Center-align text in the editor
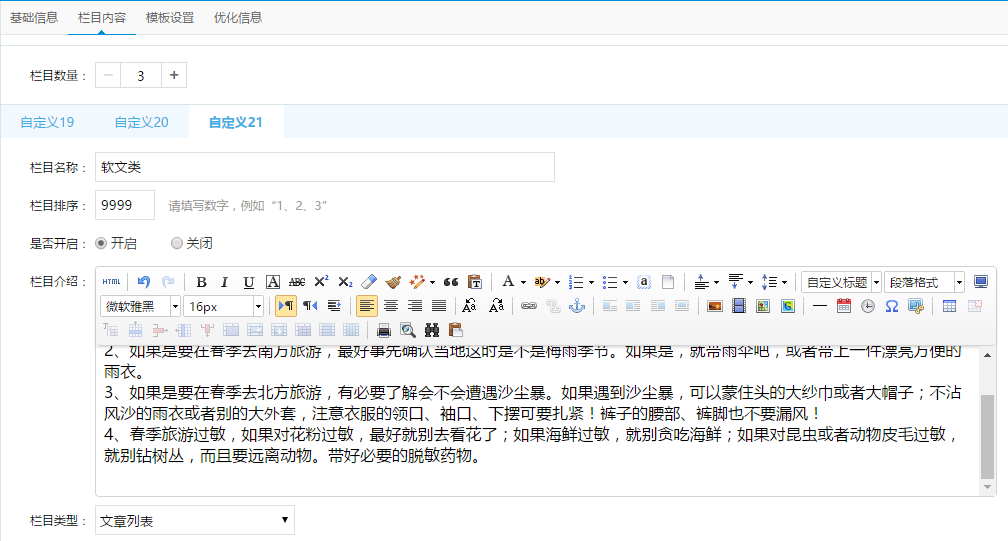The height and width of the screenshot is (541, 1008). tap(391, 306)
